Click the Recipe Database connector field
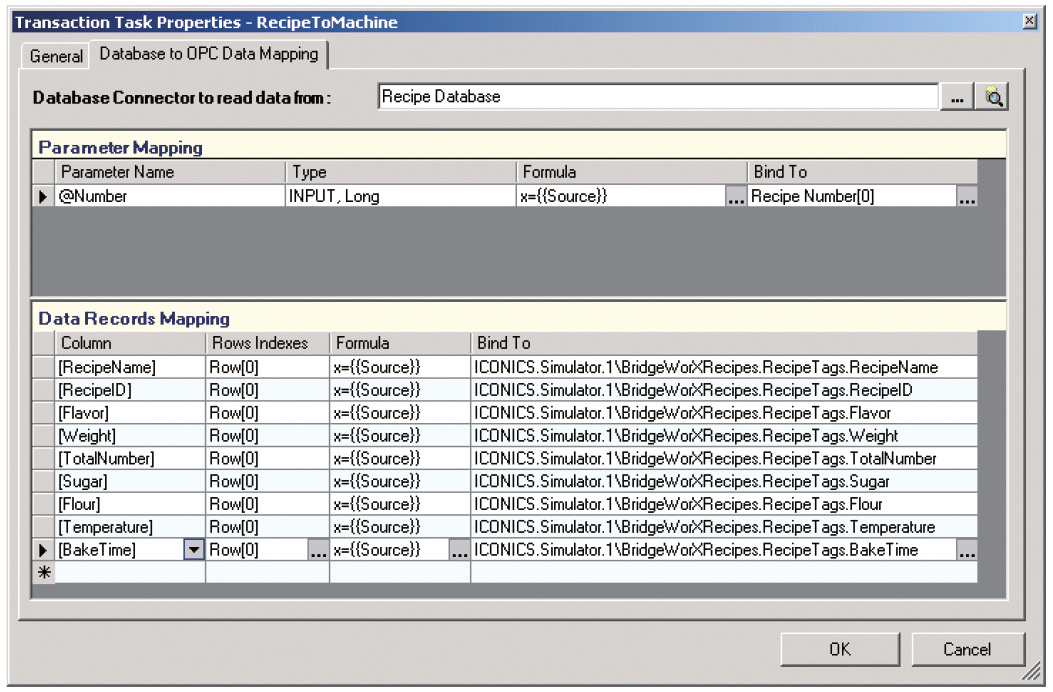1053x692 pixels. (x=658, y=97)
